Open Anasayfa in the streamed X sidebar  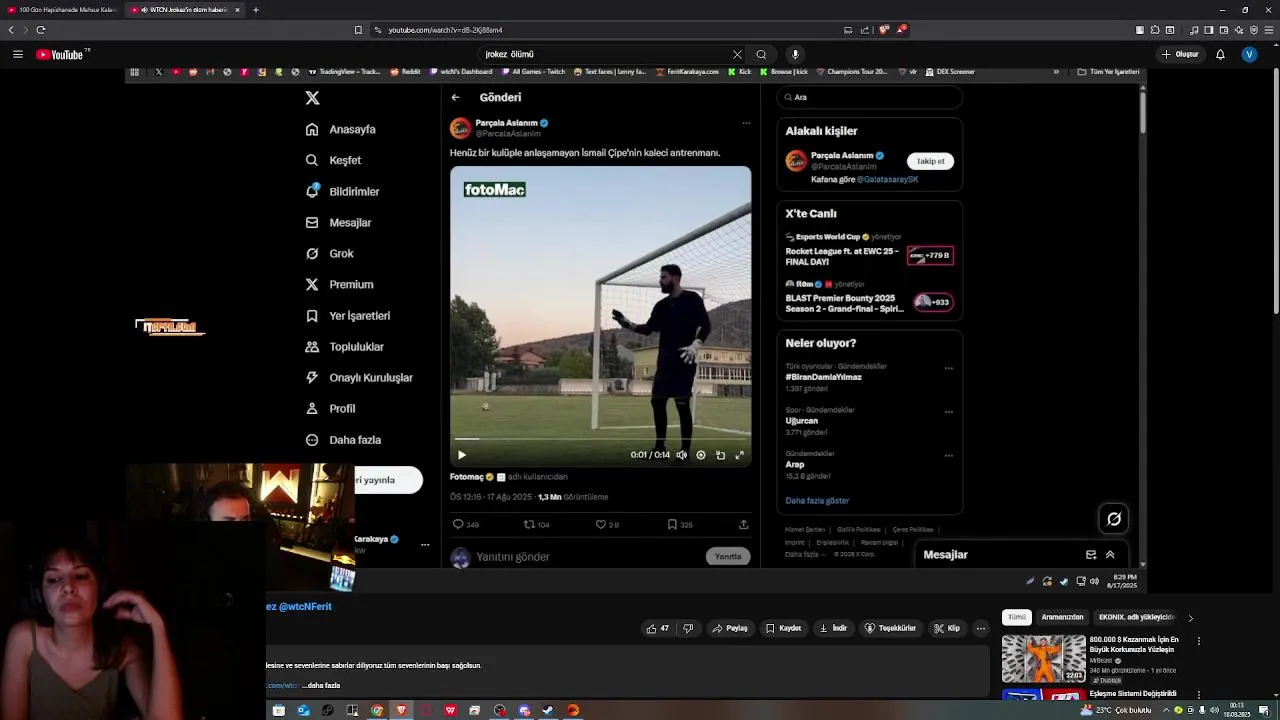click(x=341, y=129)
